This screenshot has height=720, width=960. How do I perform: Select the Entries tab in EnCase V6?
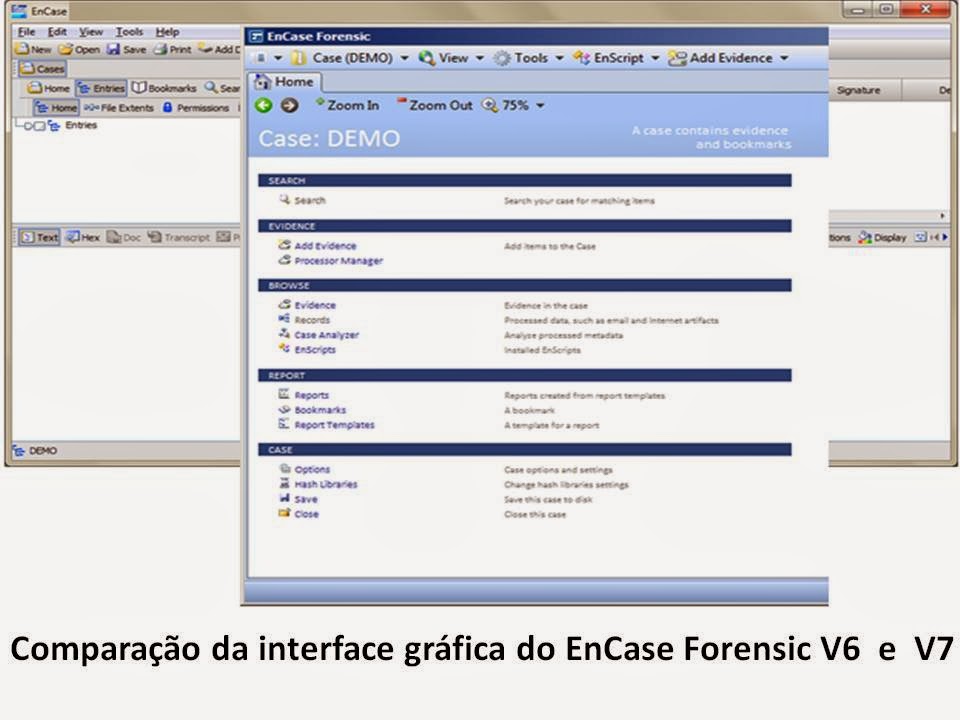pos(102,88)
